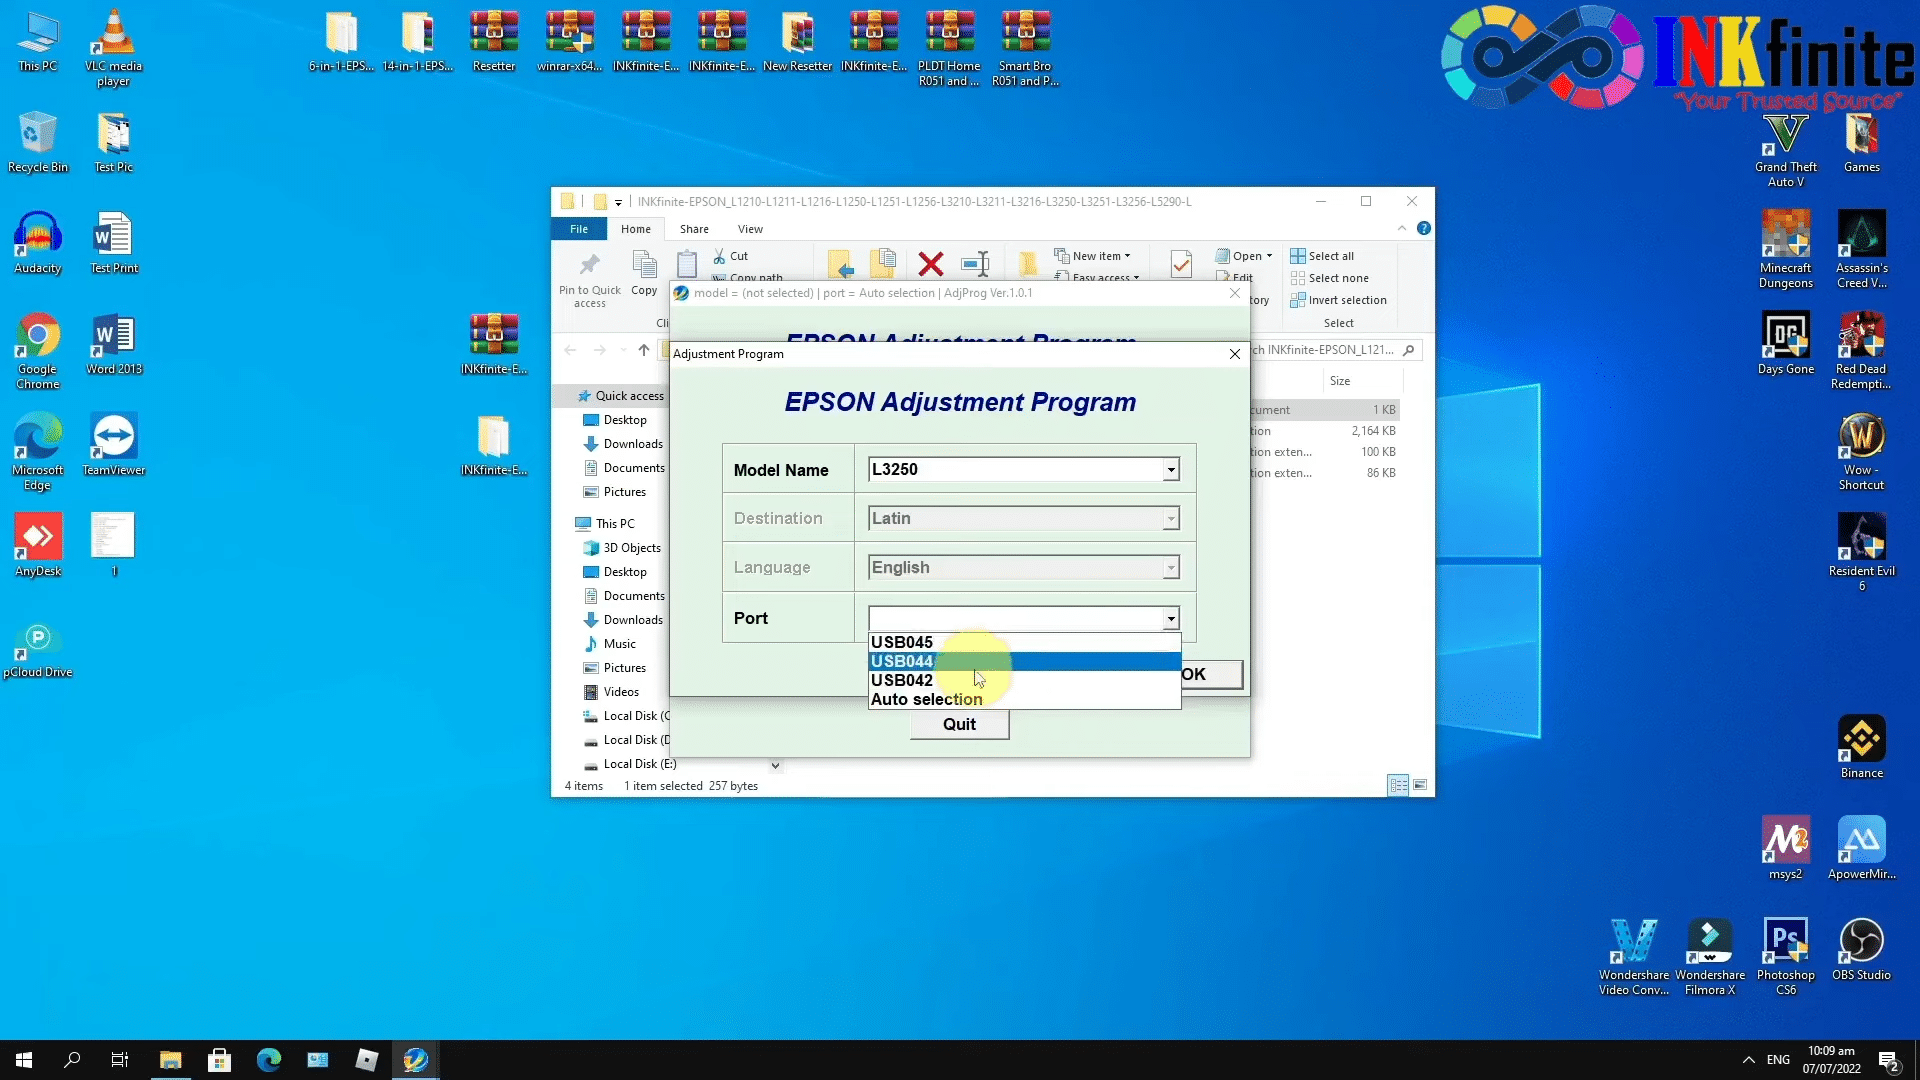Viewport: 1920px width, 1080px height.
Task: Open pCloud Drive desktop icon
Action: pos(38,647)
